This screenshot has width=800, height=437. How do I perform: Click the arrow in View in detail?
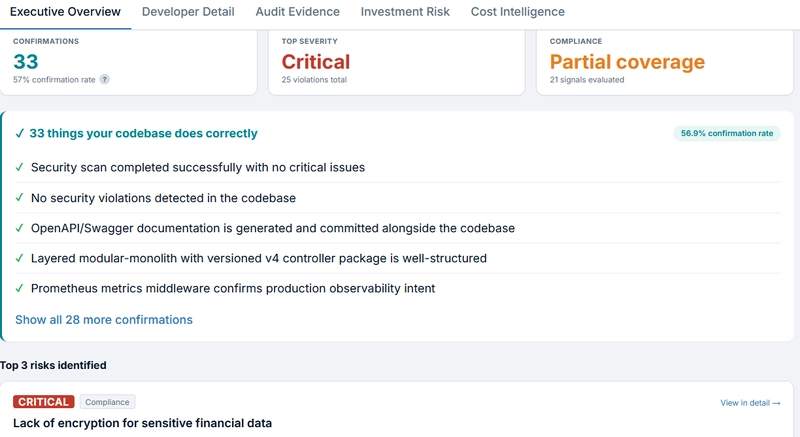click(777, 403)
